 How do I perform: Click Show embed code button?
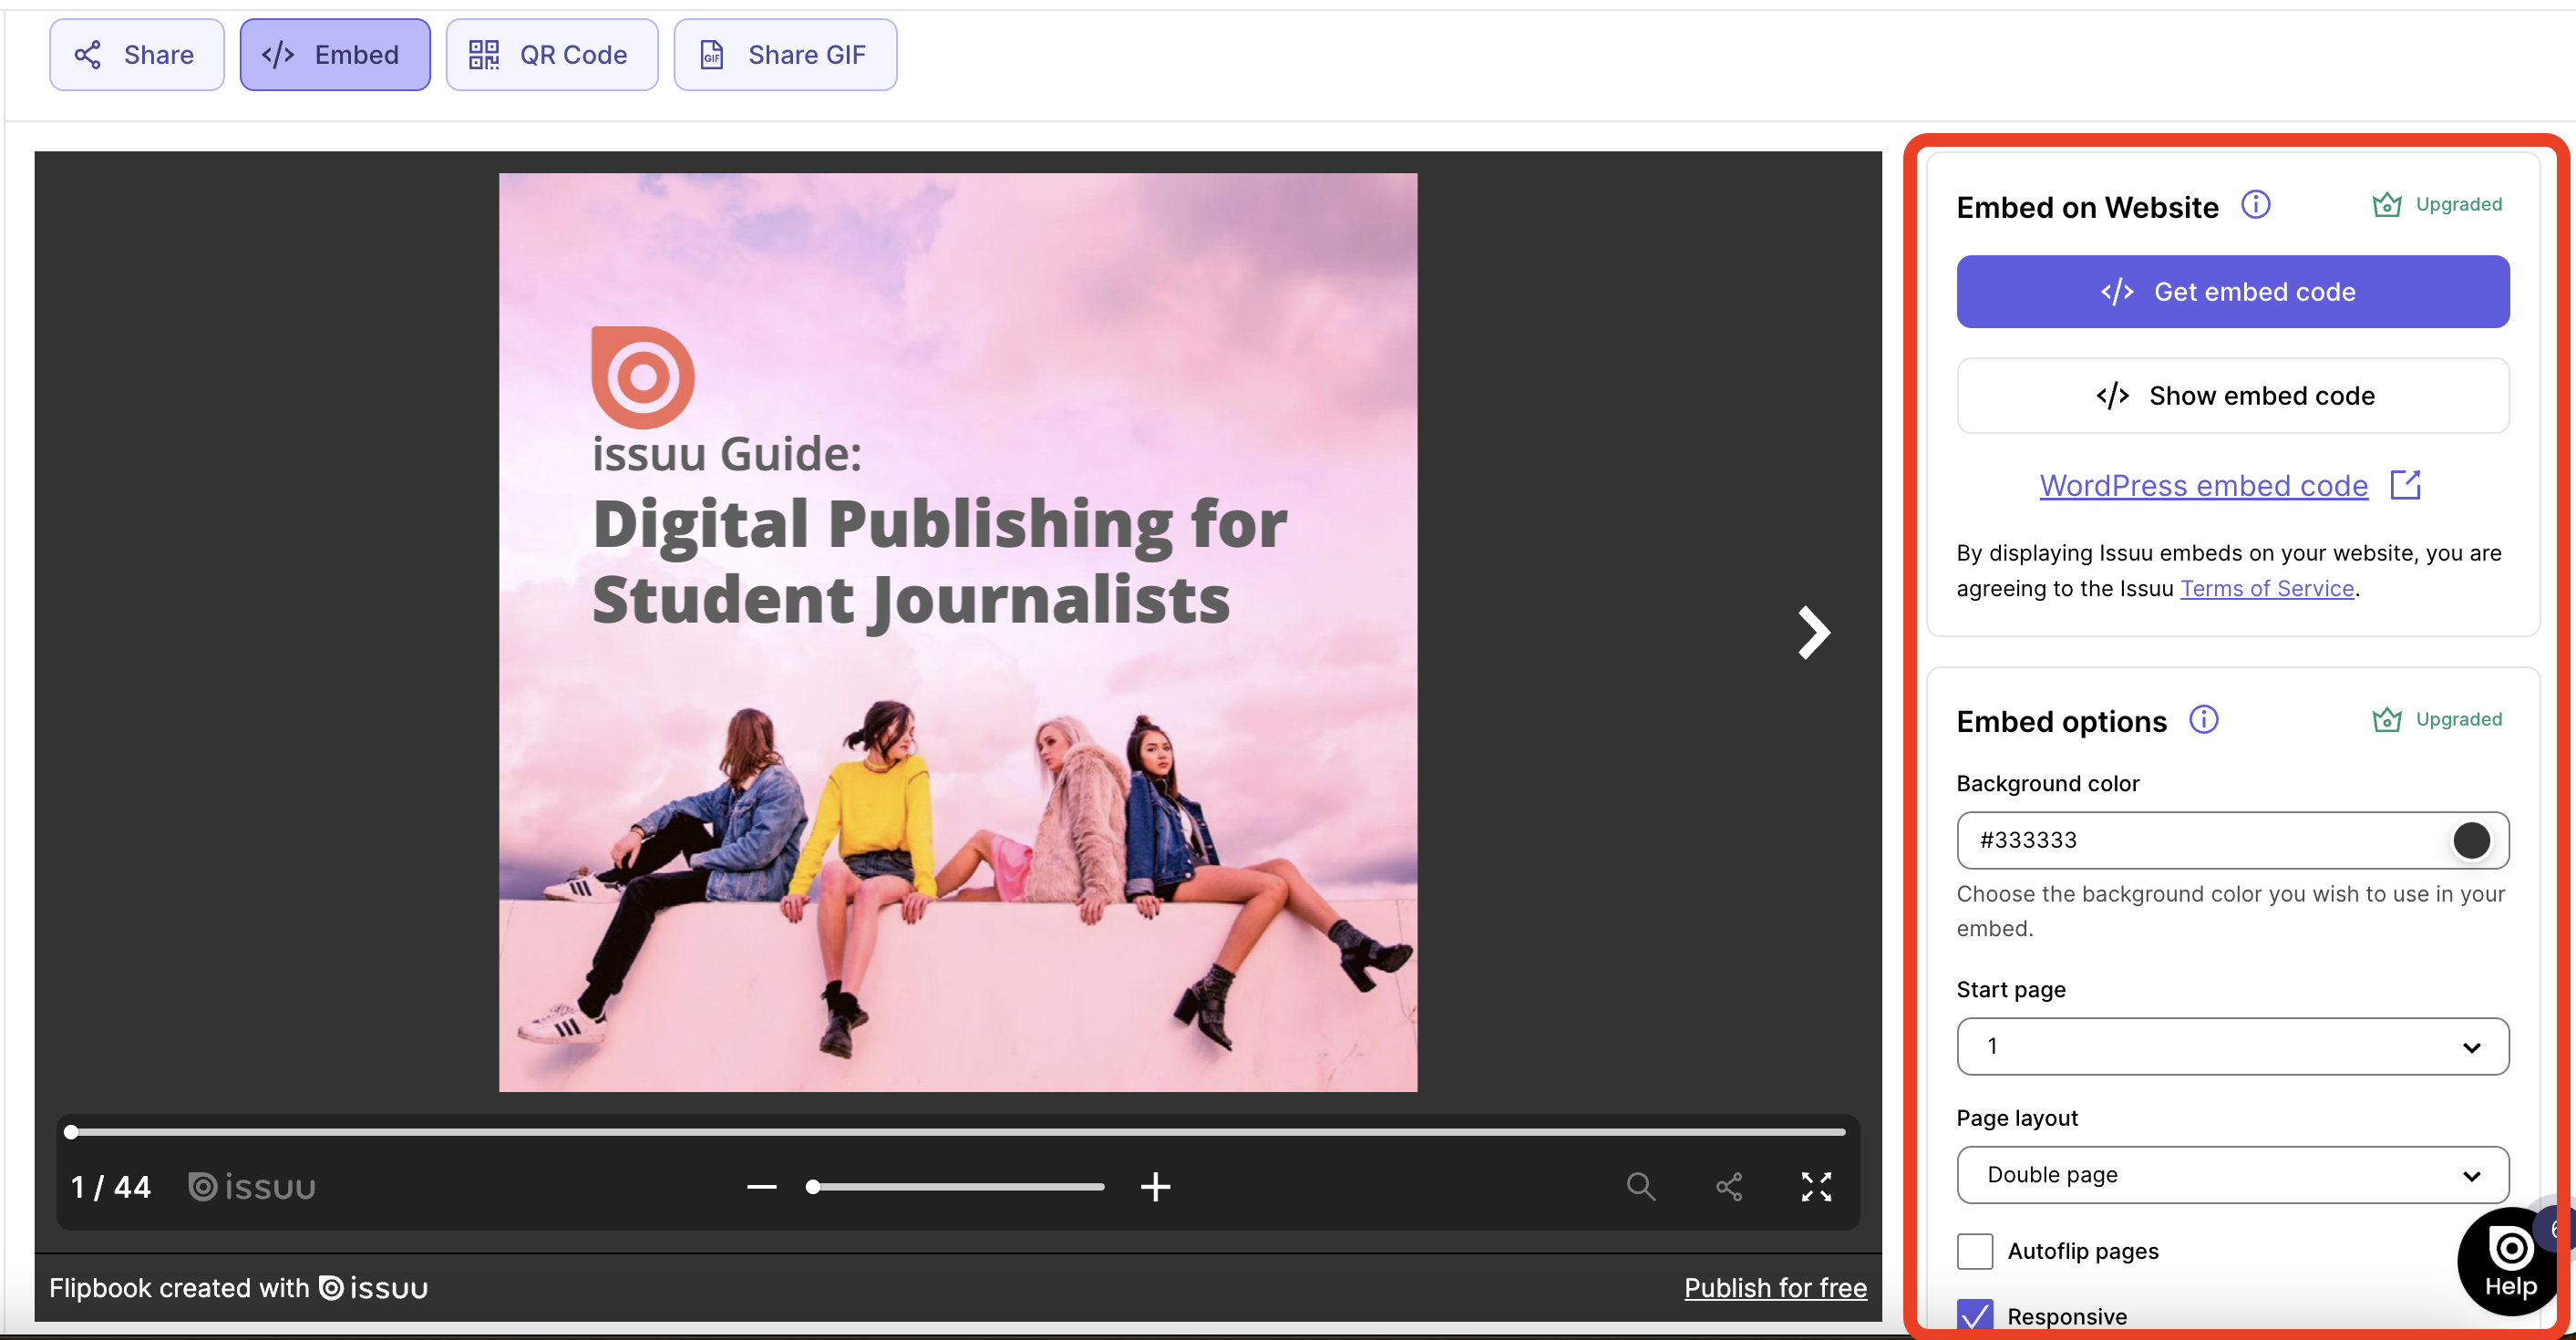(x=2232, y=395)
